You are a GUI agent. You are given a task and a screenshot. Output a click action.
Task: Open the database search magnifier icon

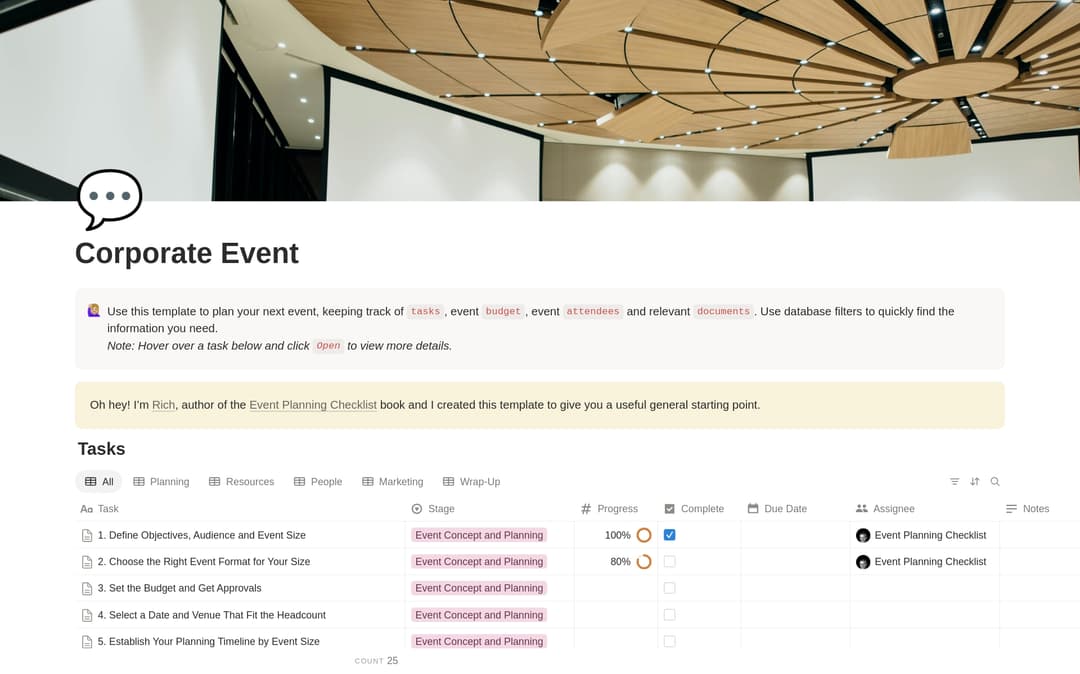(995, 482)
